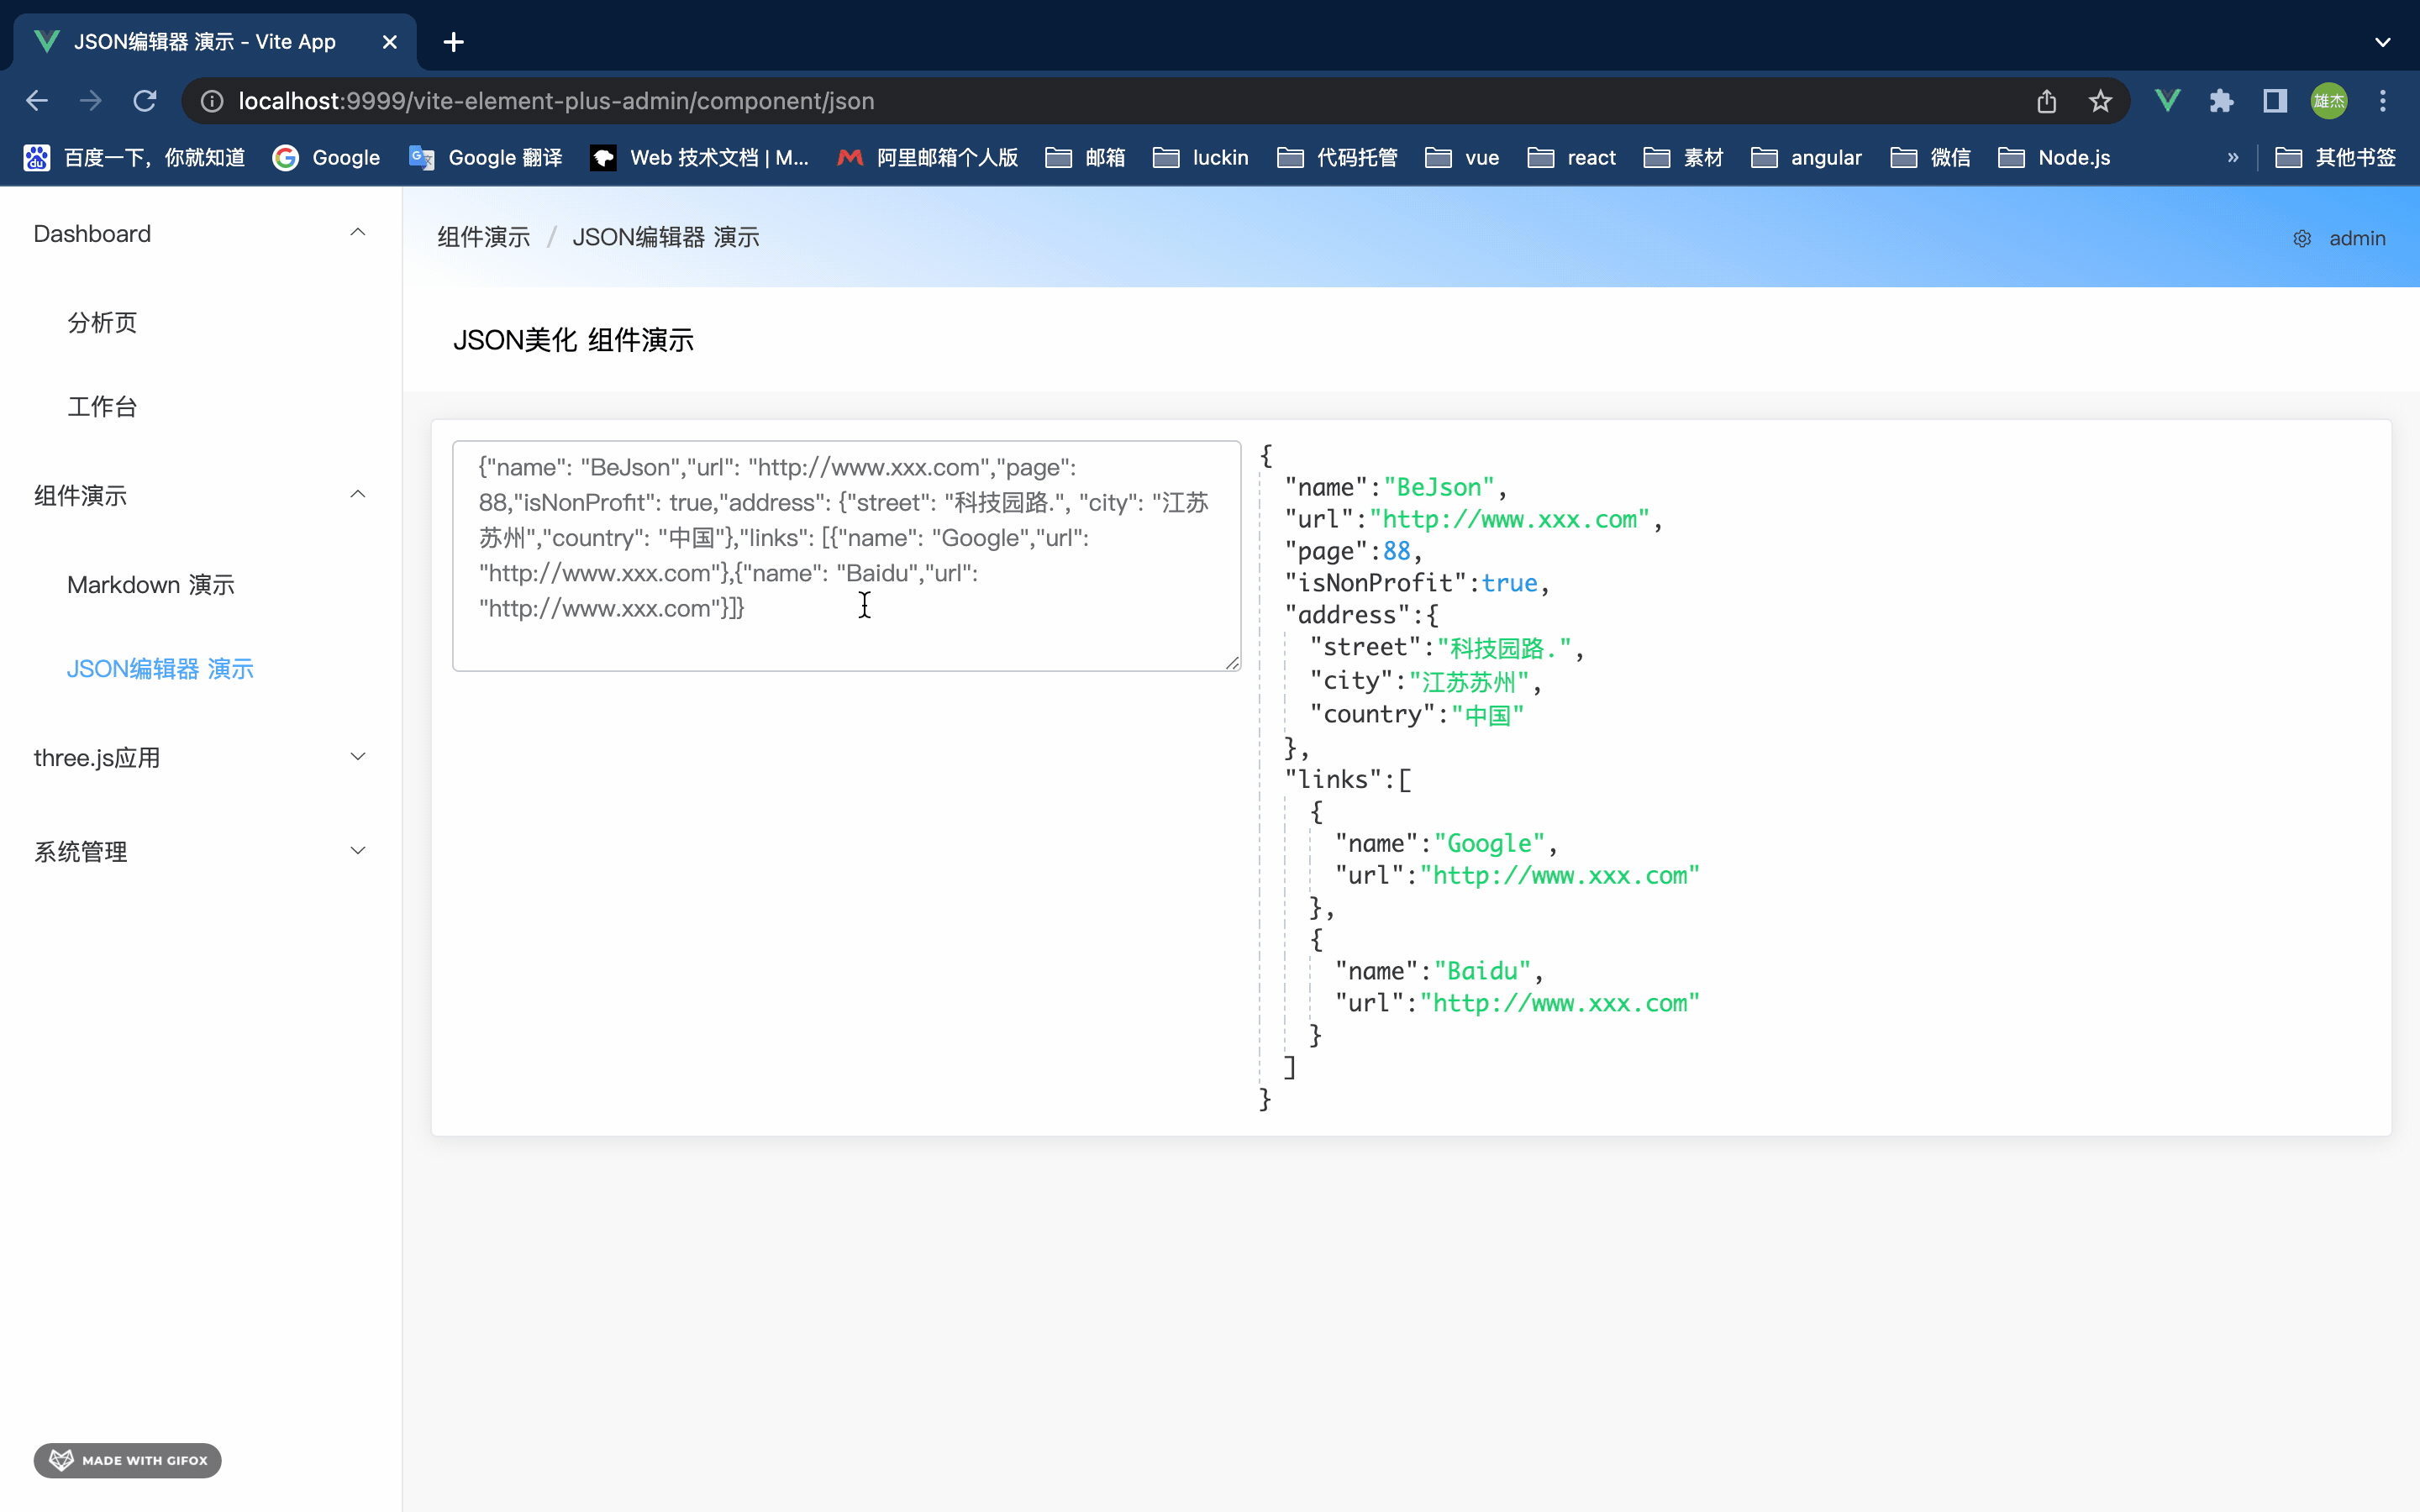Image resolution: width=2420 pixels, height=1512 pixels.
Task: Select the 工作台 menu item
Action: tap(102, 407)
